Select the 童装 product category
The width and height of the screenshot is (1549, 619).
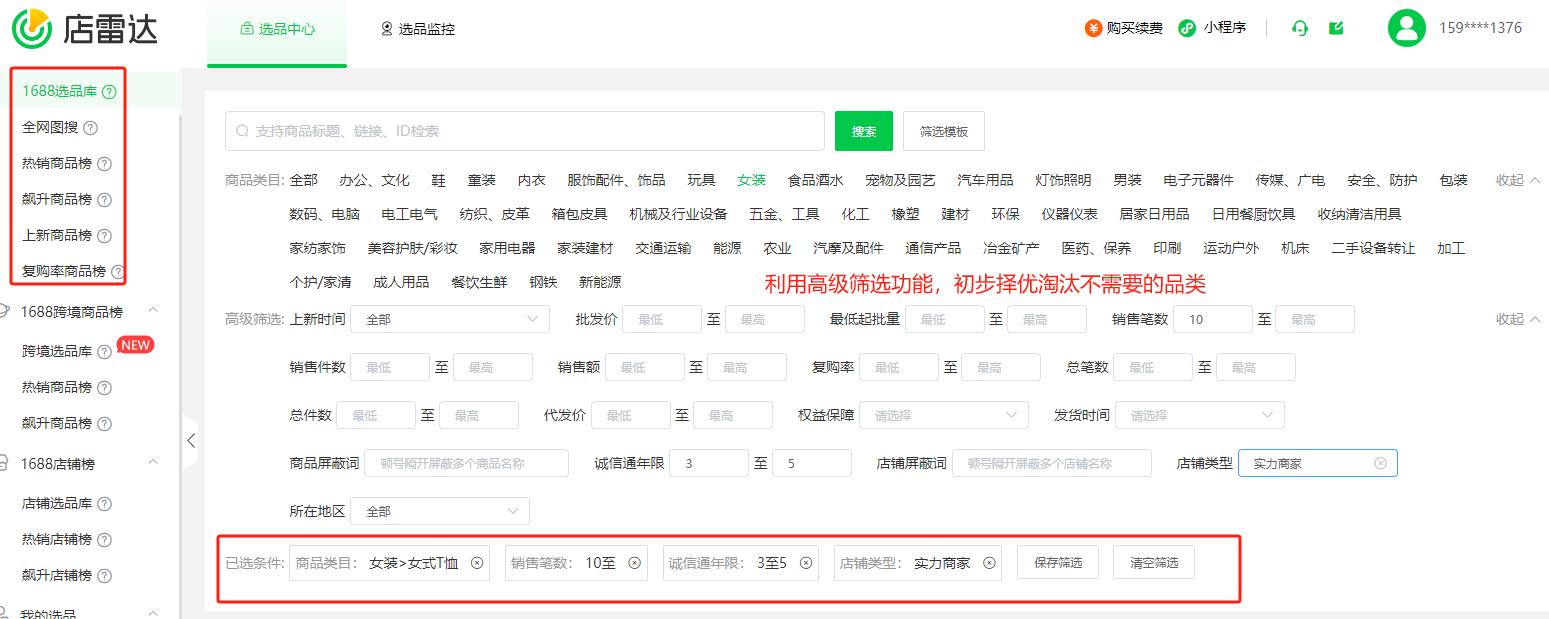[481, 180]
